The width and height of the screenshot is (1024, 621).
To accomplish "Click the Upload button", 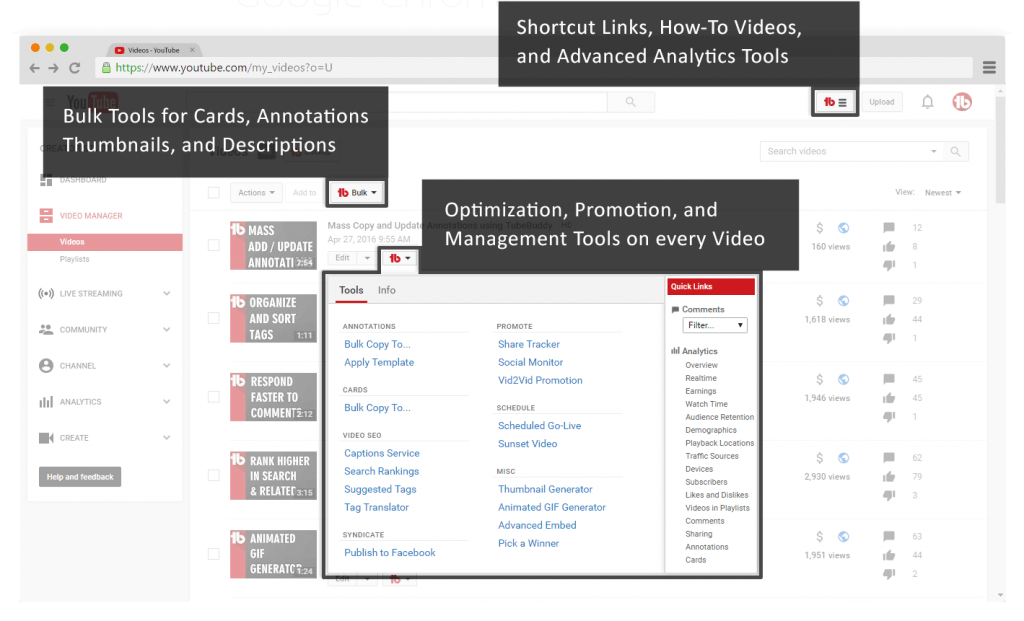I will click(x=882, y=102).
